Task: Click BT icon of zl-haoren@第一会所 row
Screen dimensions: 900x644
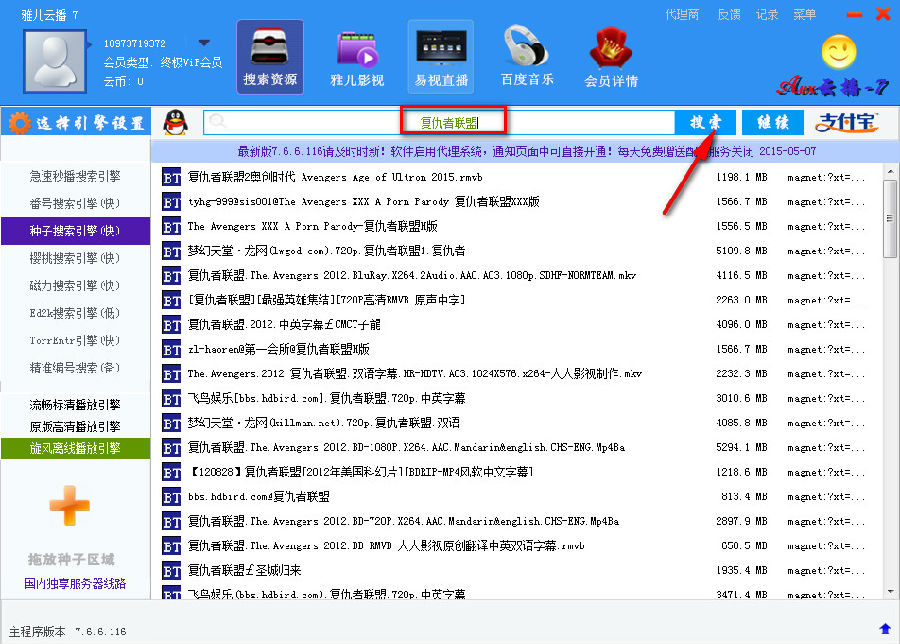Action: (x=172, y=350)
